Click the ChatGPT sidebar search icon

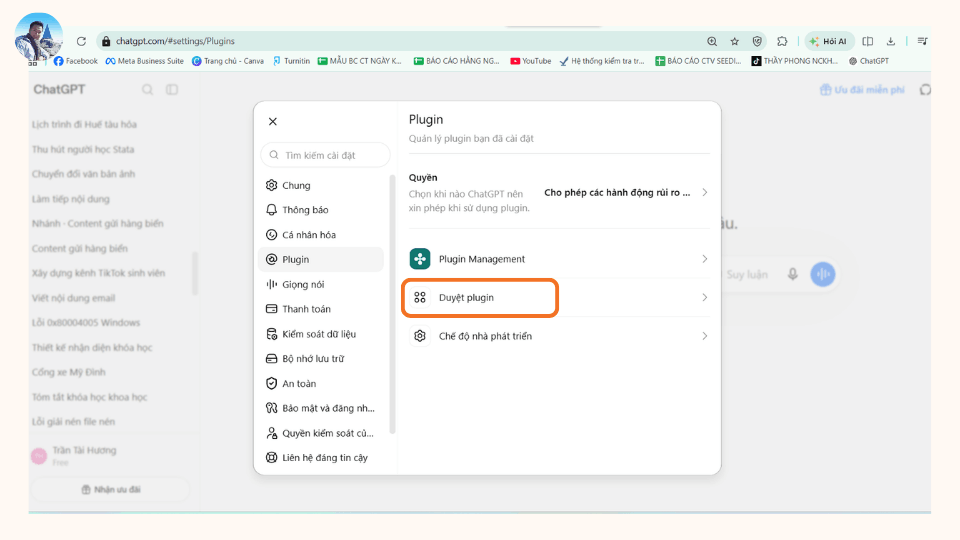[148, 89]
